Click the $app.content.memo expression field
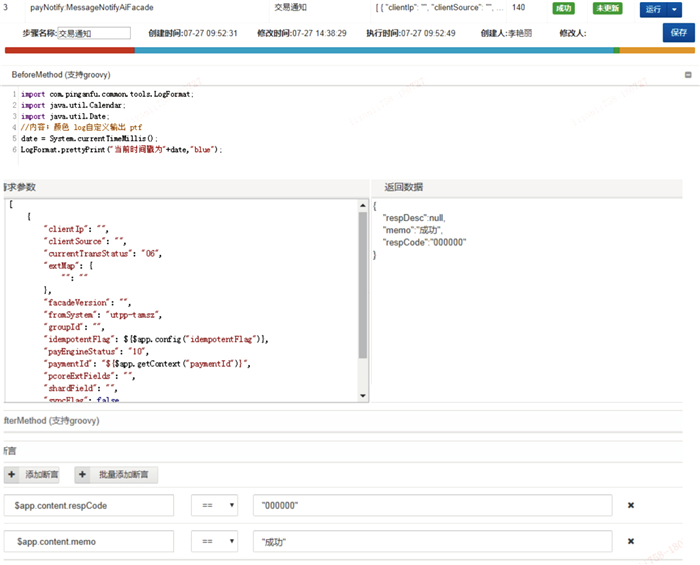700x565 pixels. point(88,541)
